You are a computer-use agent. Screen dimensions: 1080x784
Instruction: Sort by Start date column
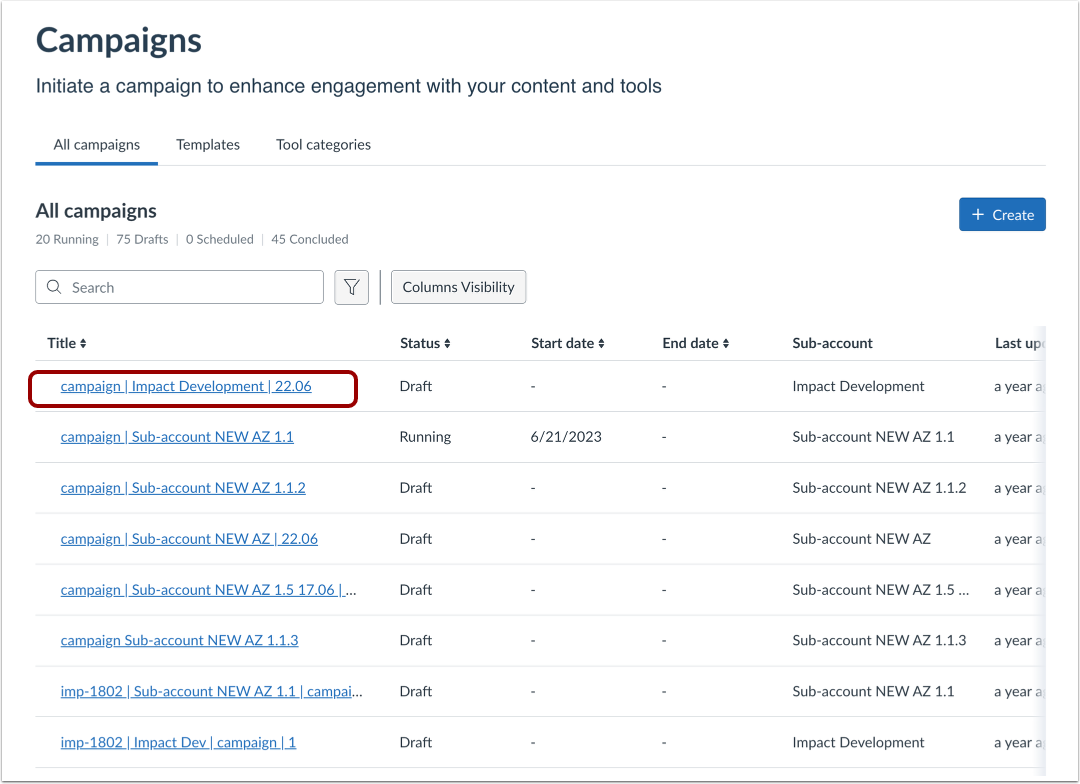click(601, 344)
